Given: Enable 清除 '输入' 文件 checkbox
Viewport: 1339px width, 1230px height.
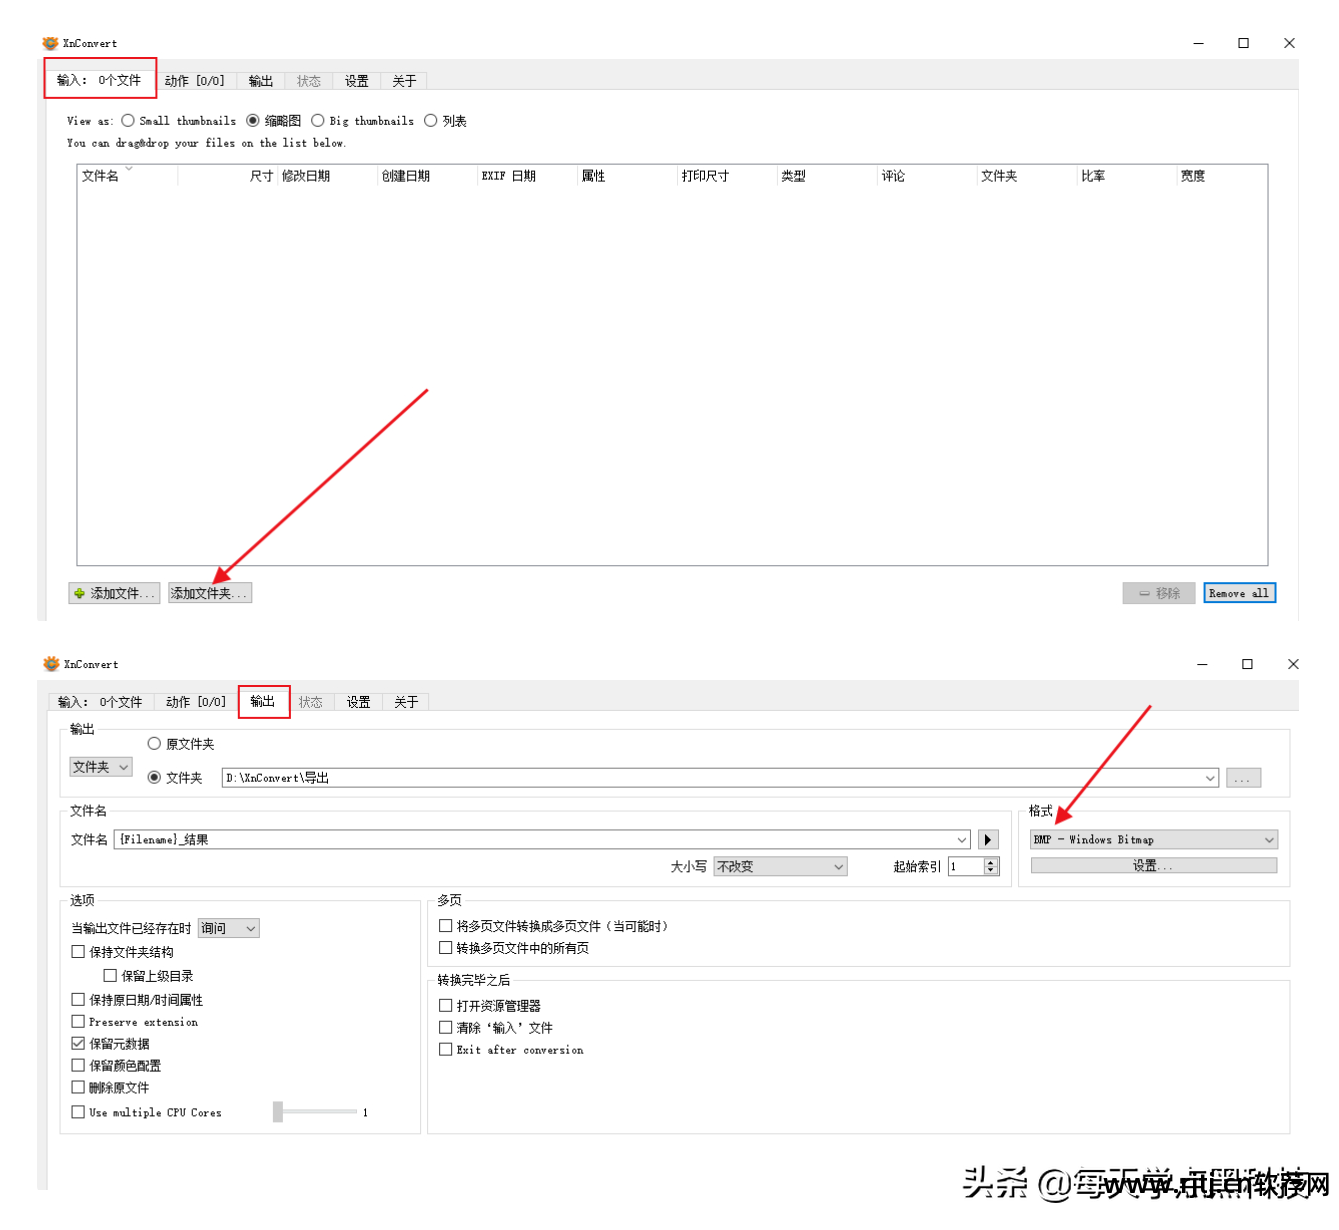Looking at the screenshot, I should [446, 1027].
